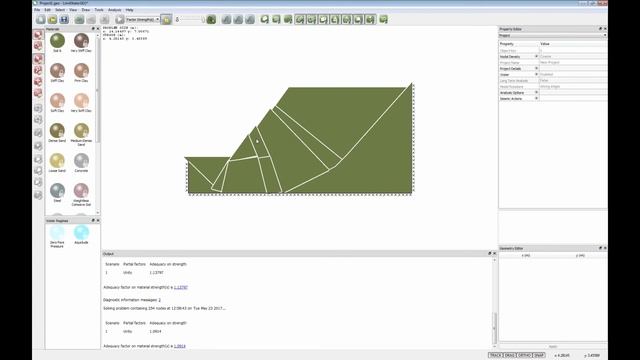Select the Firm Clay material

pos(81,73)
